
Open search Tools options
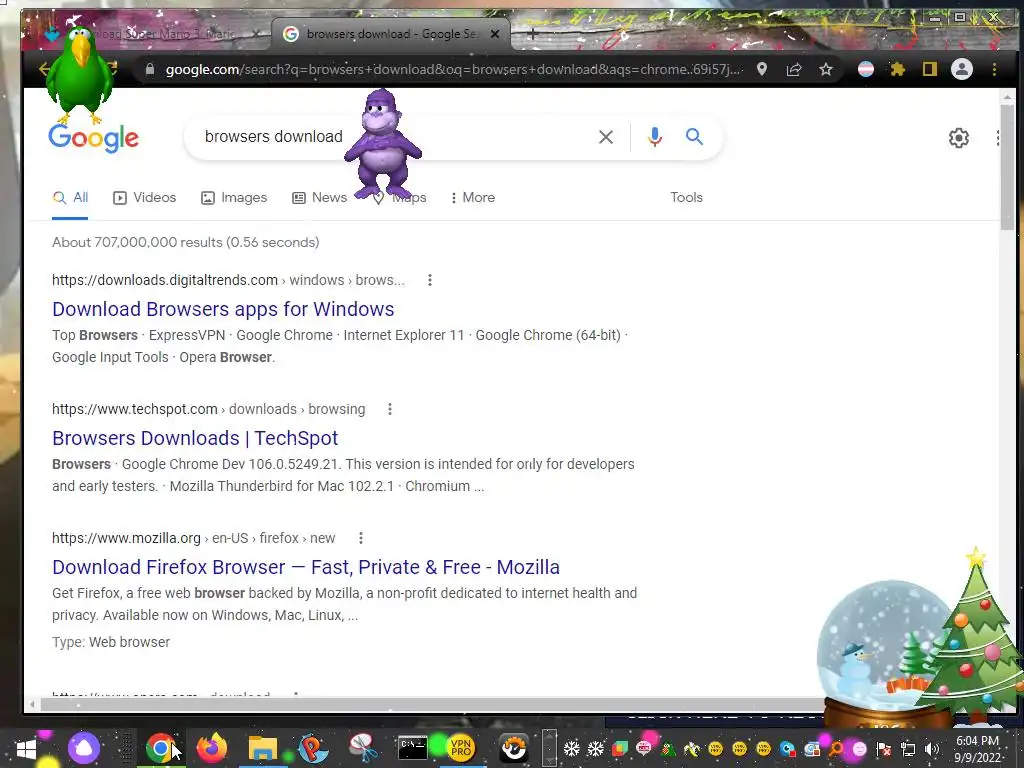[x=686, y=197]
